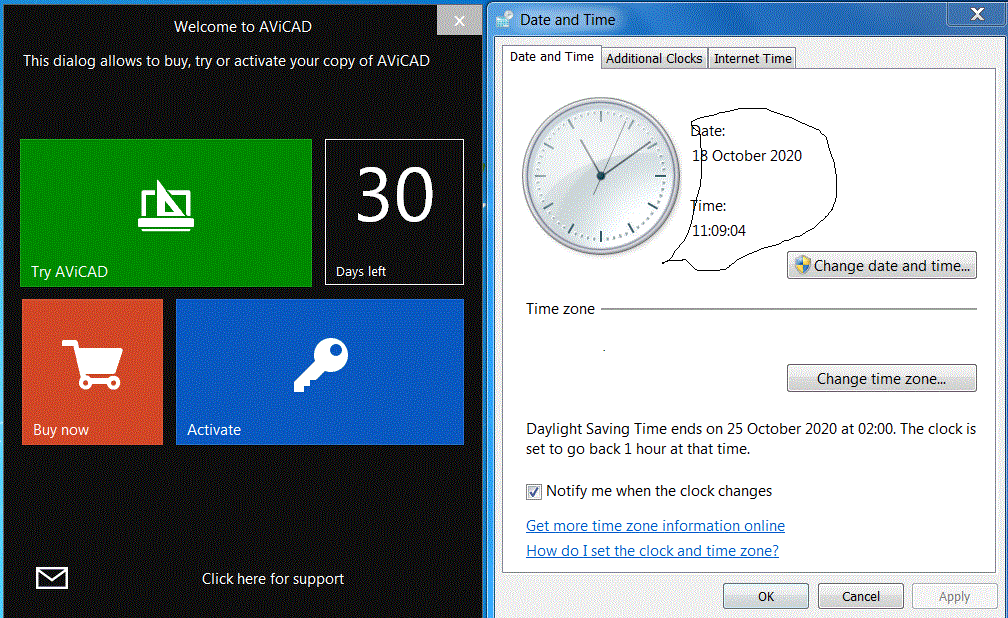Image resolution: width=1008 pixels, height=618 pixels.
Task: Cancel the Date and Time dialog
Action: [x=861, y=597]
